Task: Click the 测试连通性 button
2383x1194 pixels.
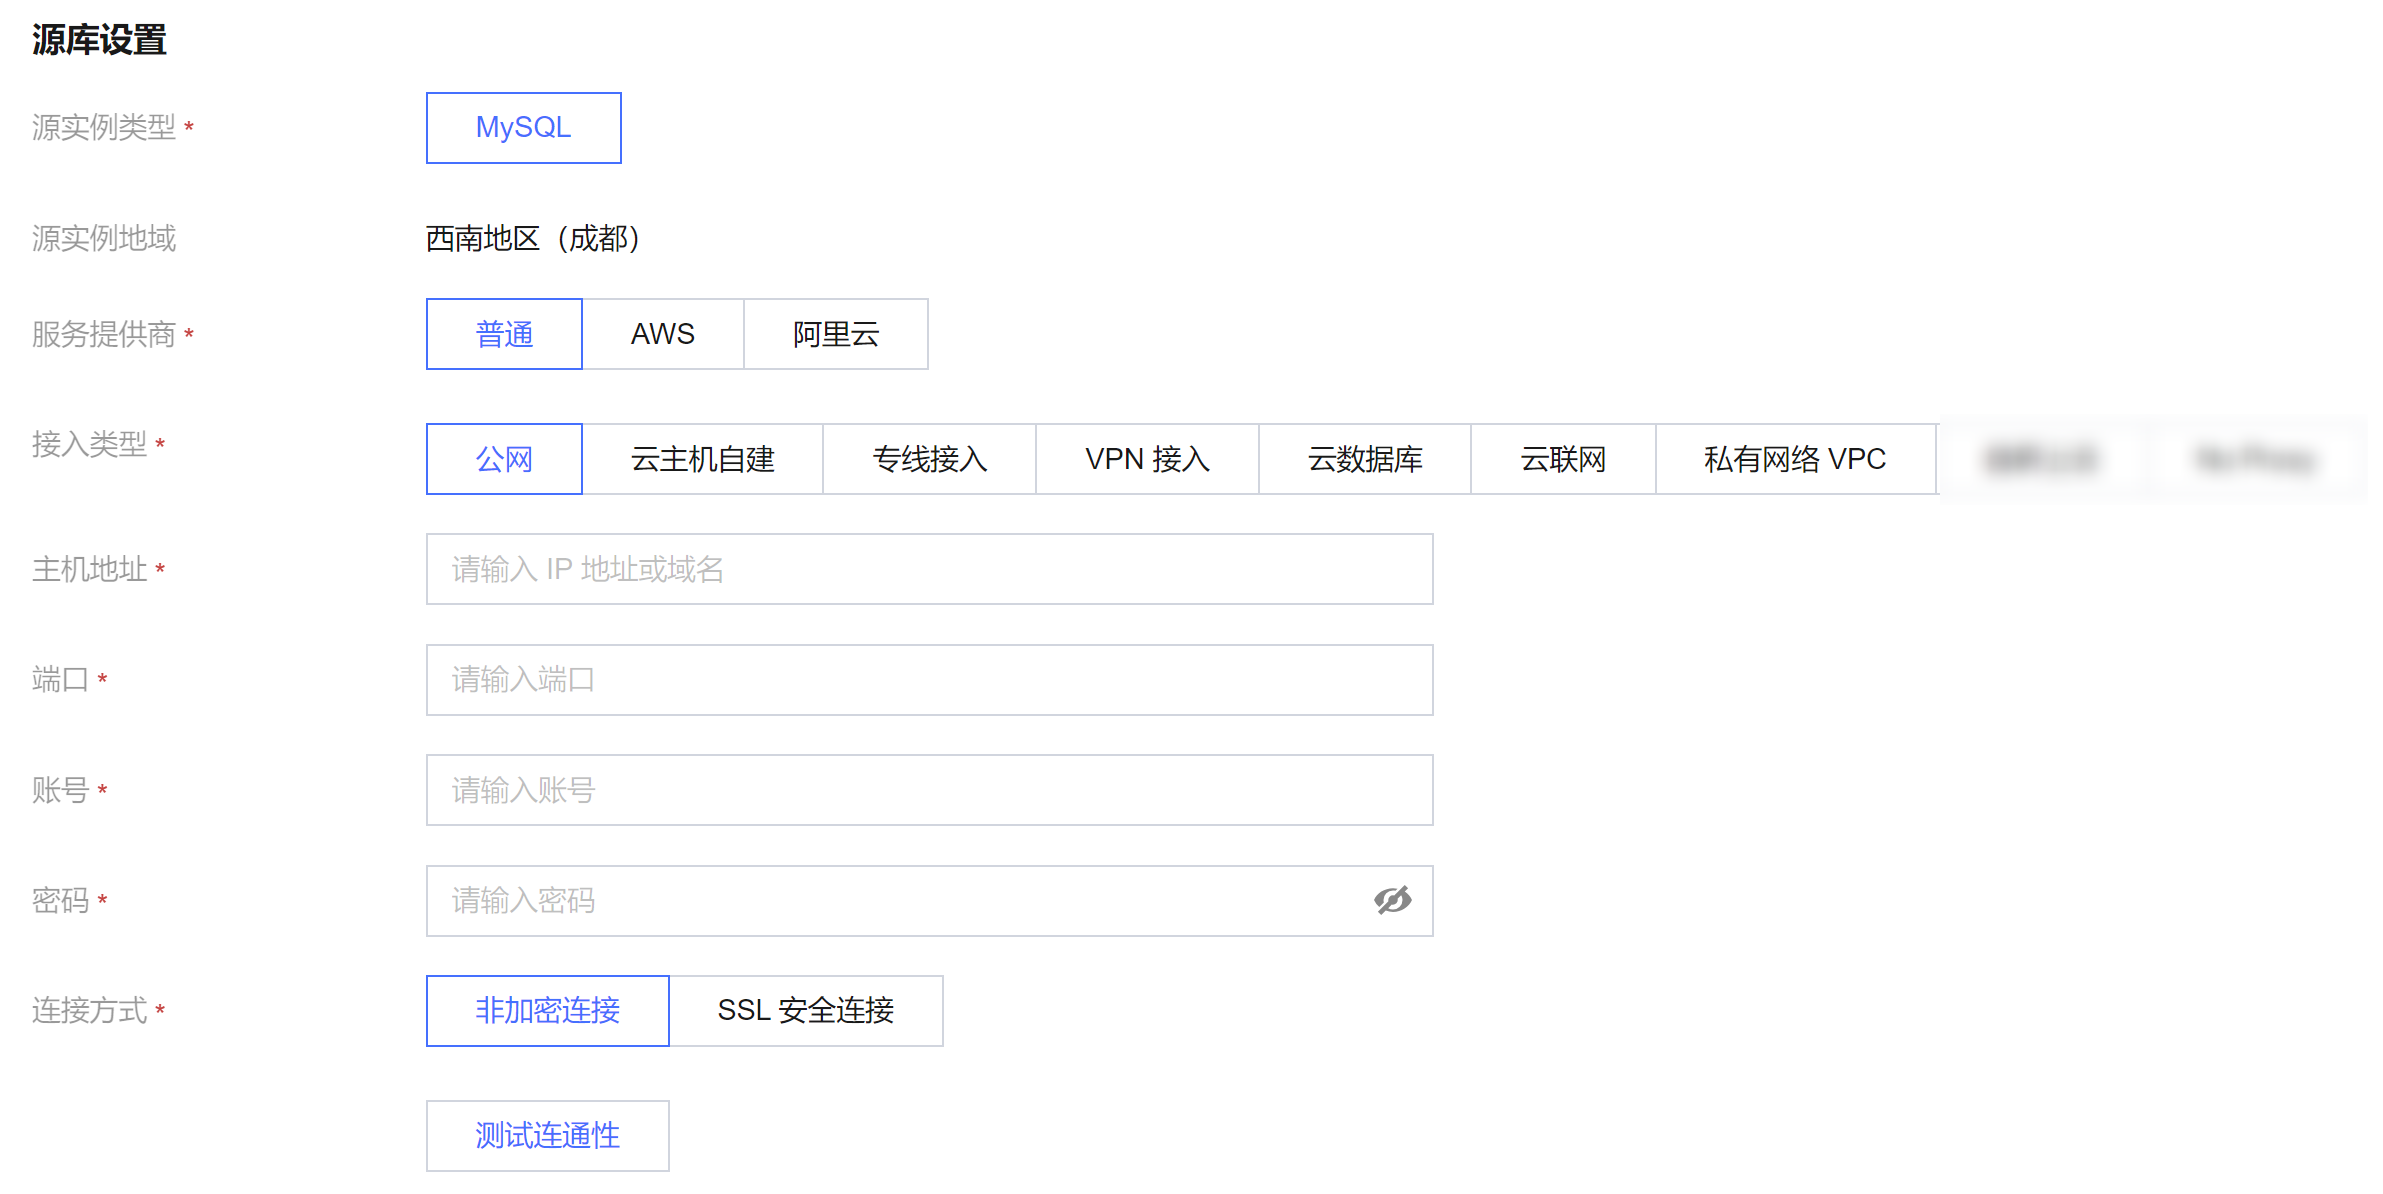Action: [x=547, y=1135]
